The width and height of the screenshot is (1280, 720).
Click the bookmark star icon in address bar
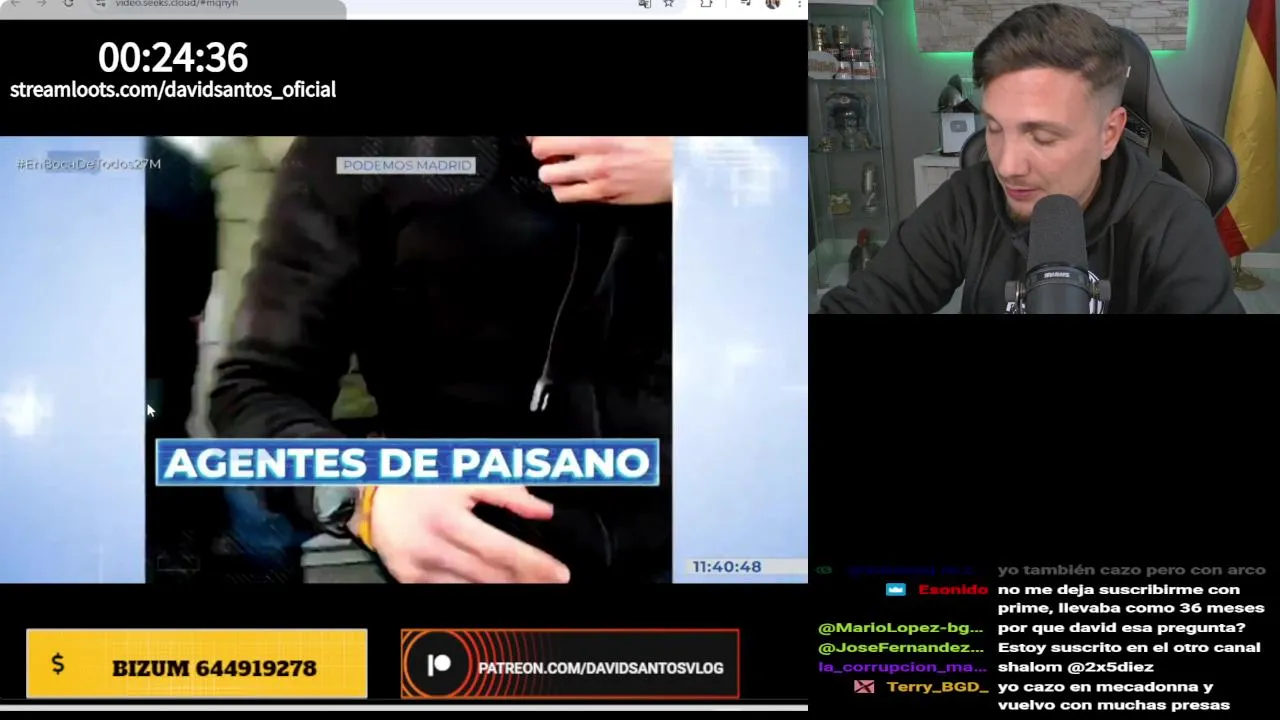pyautogui.click(x=668, y=3)
